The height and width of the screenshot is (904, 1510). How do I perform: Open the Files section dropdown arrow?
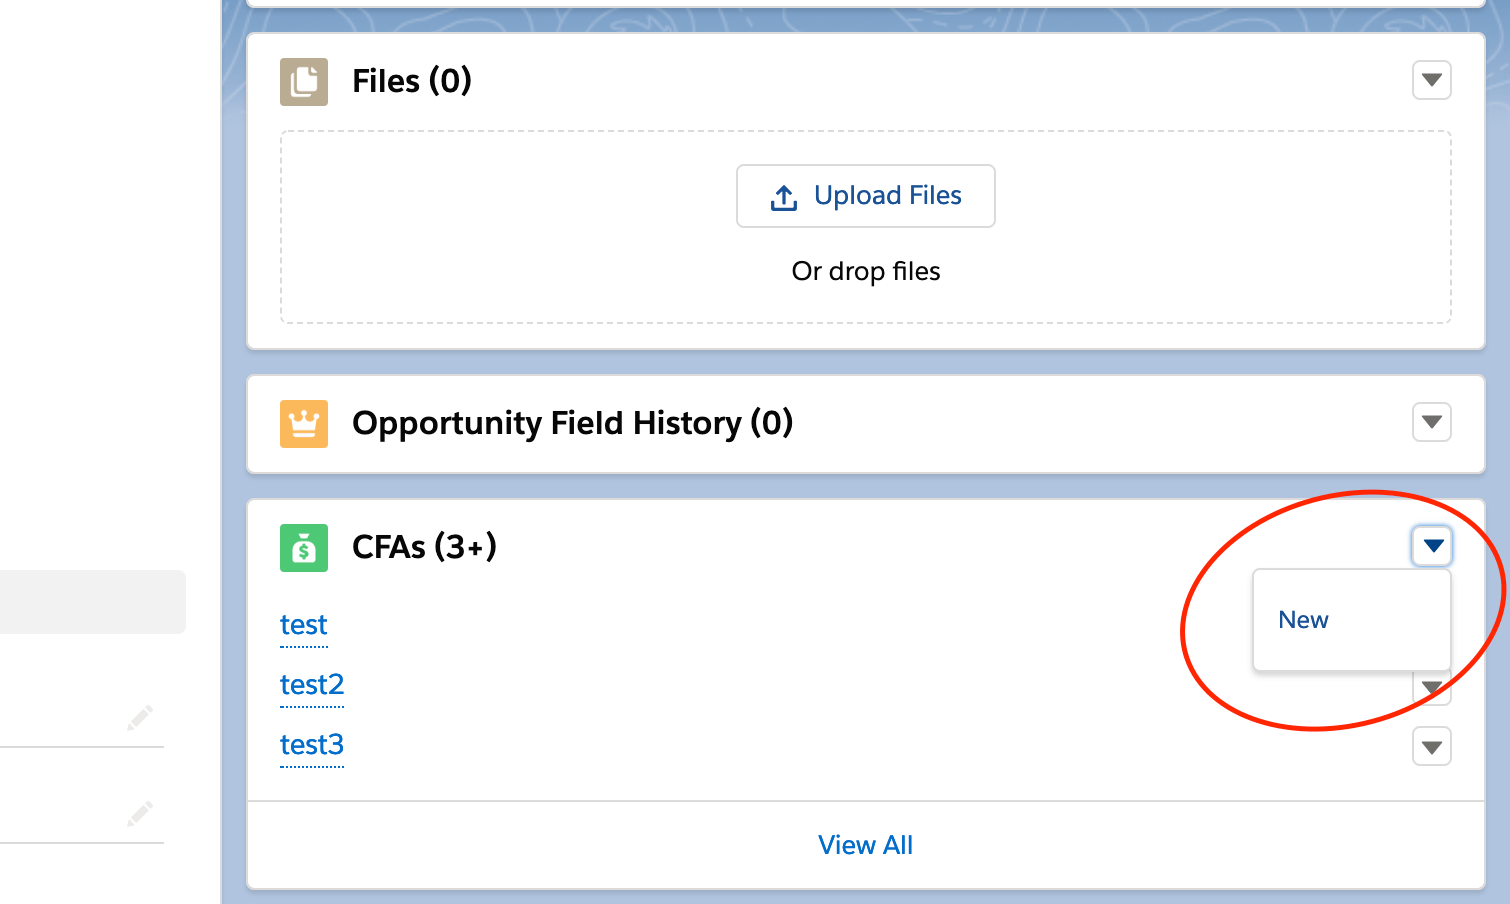pyautogui.click(x=1431, y=80)
